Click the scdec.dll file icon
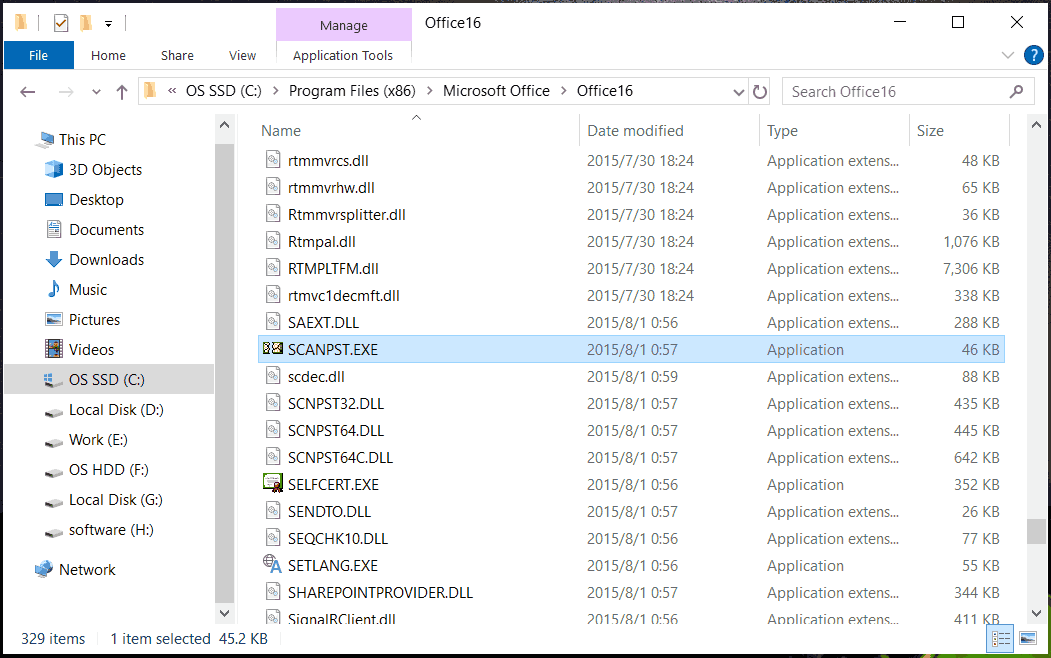 tap(273, 375)
